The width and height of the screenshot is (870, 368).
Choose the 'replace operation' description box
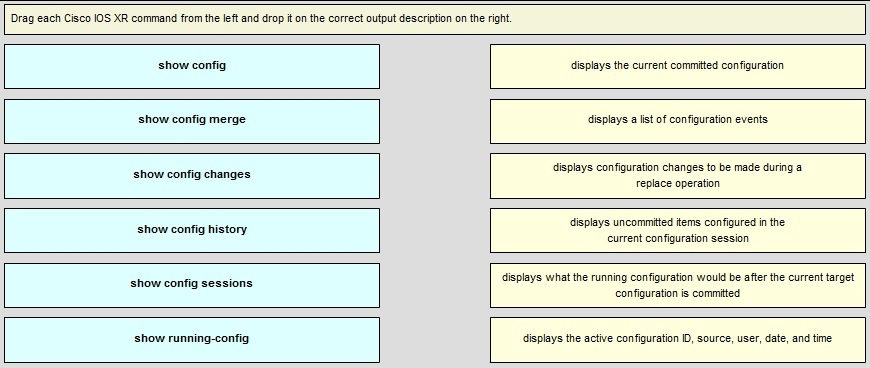(x=677, y=175)
